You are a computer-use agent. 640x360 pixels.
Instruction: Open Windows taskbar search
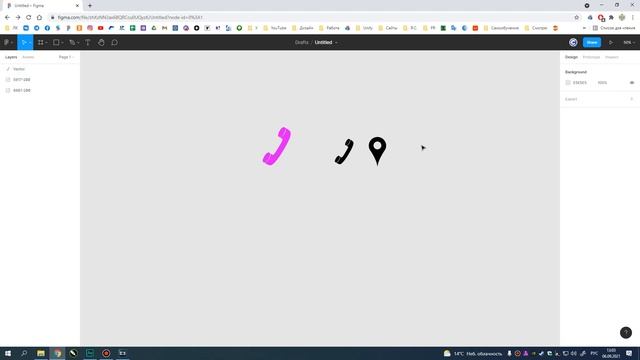click(x=24, y=353)
